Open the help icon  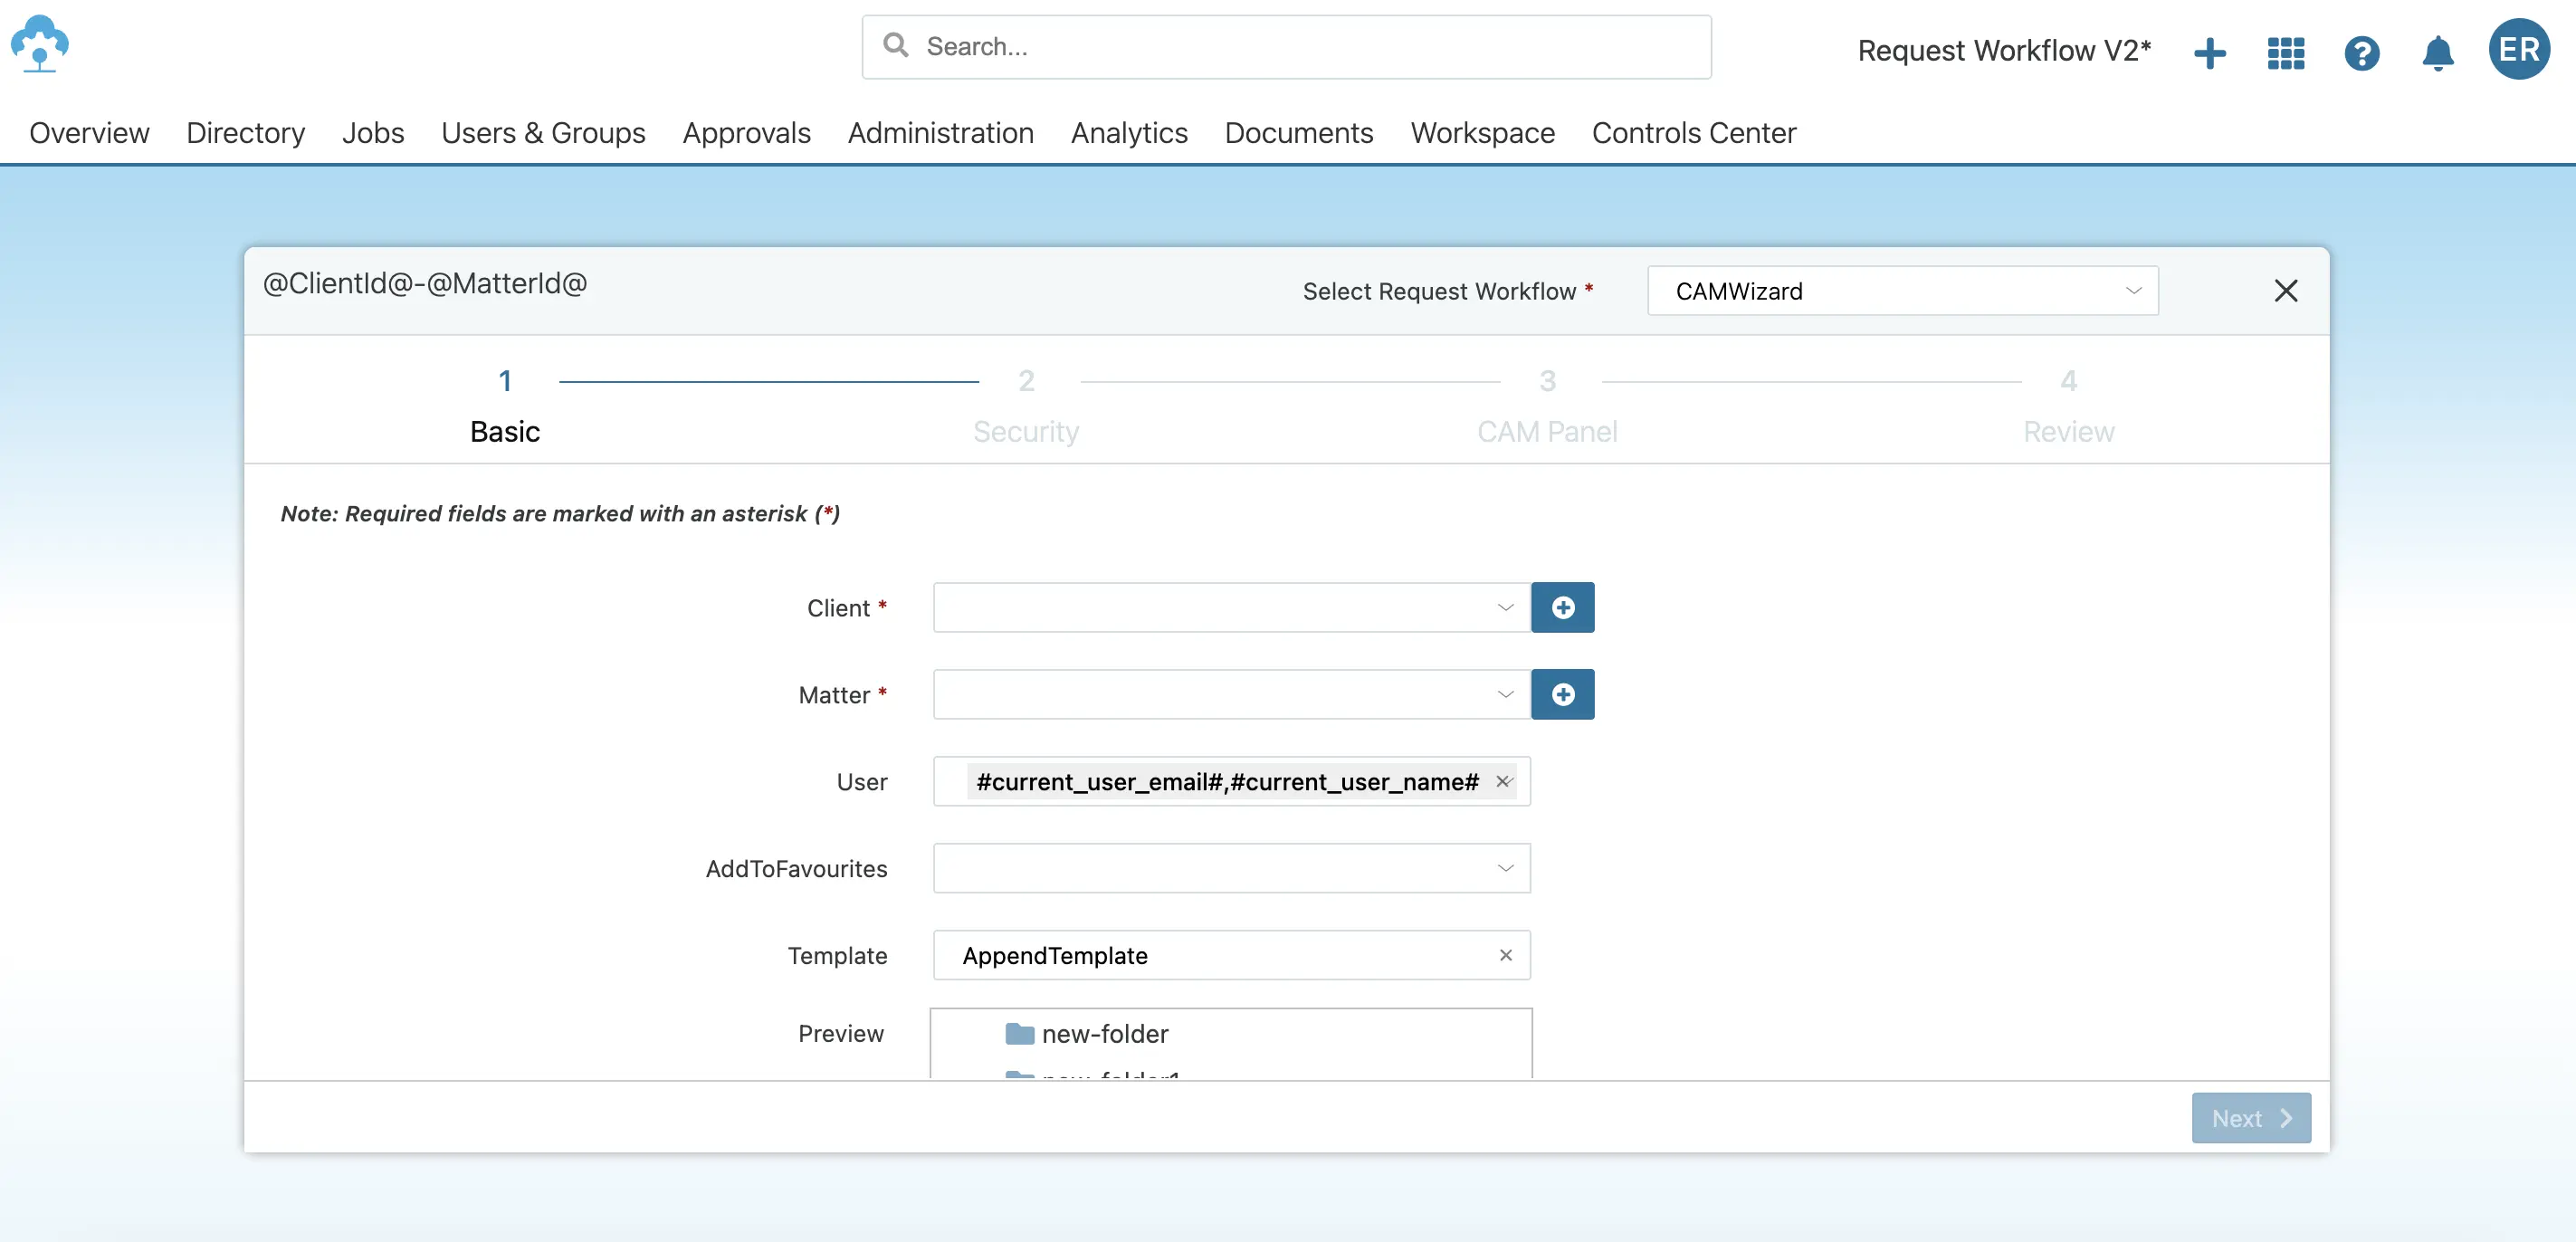click(2362, 53)
